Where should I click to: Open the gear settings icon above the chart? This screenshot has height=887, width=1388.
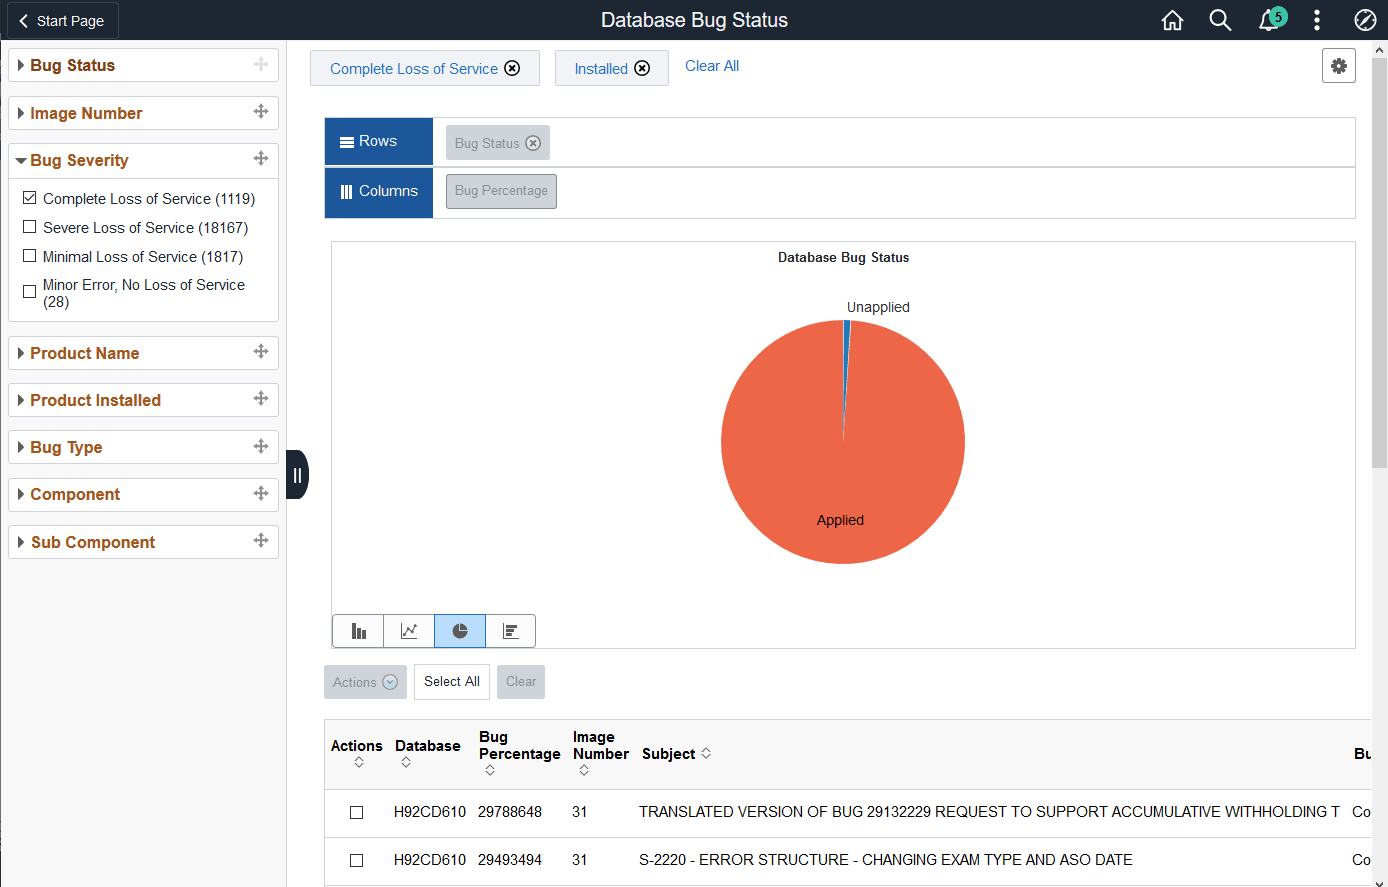point(1338,65)
